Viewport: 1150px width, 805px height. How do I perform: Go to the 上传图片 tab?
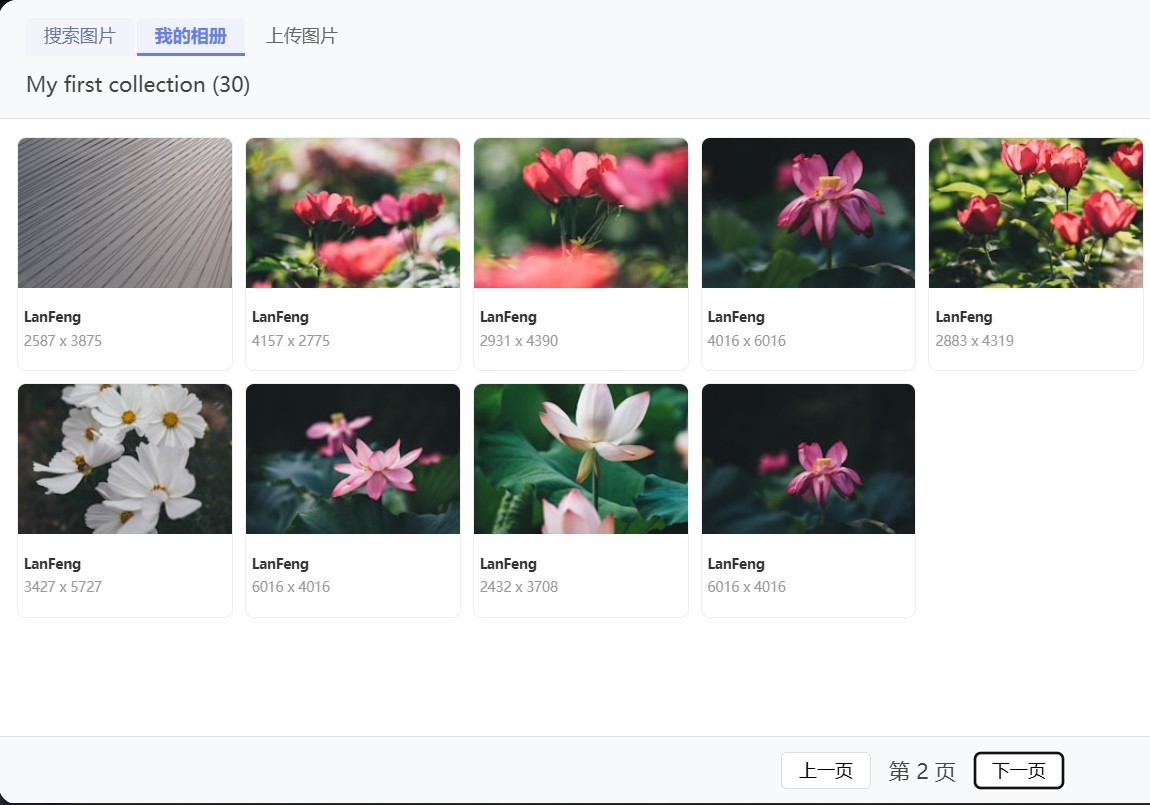pos(301,37)
